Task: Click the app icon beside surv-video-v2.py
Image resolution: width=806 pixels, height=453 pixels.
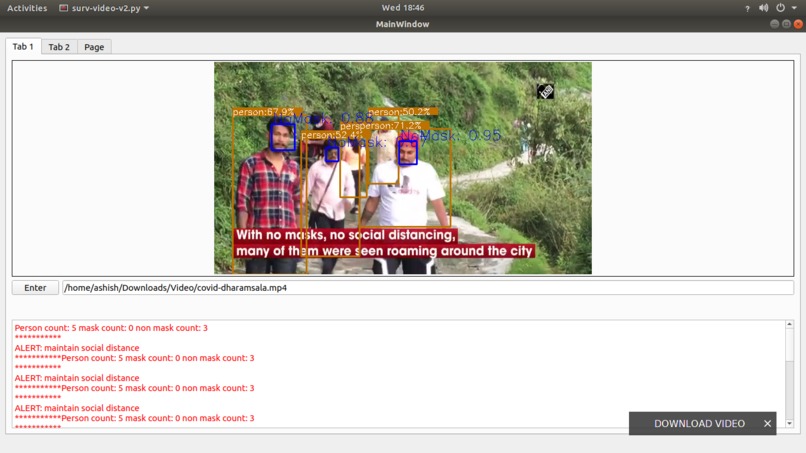Action: point(63,8)
